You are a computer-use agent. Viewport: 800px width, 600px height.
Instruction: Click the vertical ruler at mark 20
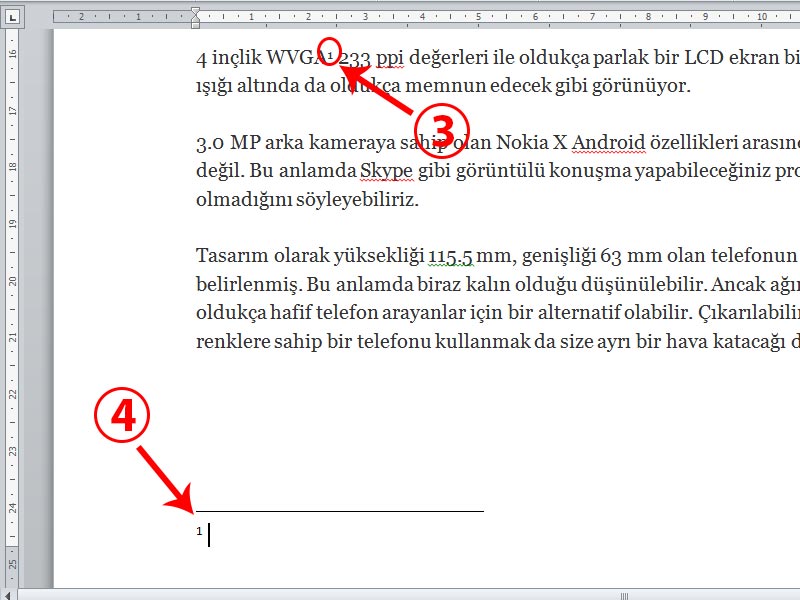point(12,281)
